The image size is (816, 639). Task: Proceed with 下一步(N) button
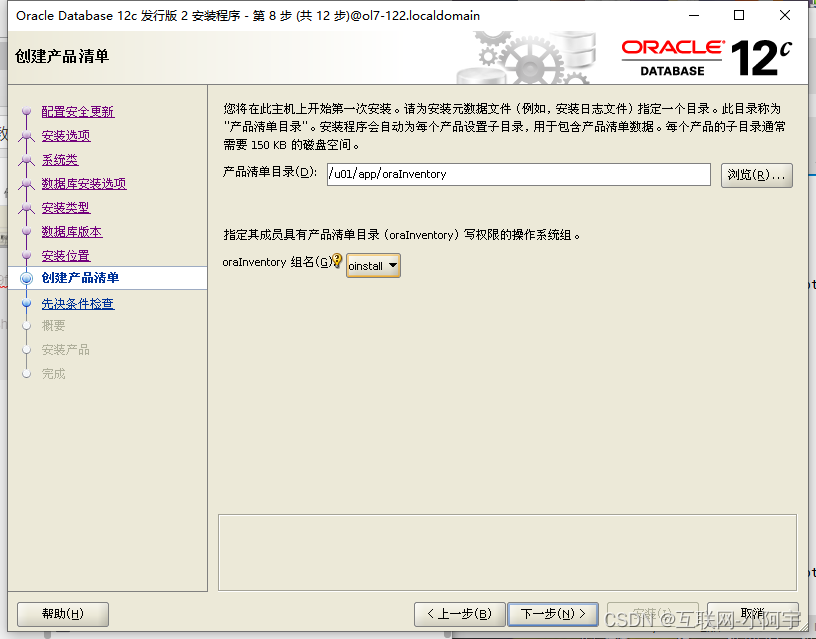coord(553,614)
